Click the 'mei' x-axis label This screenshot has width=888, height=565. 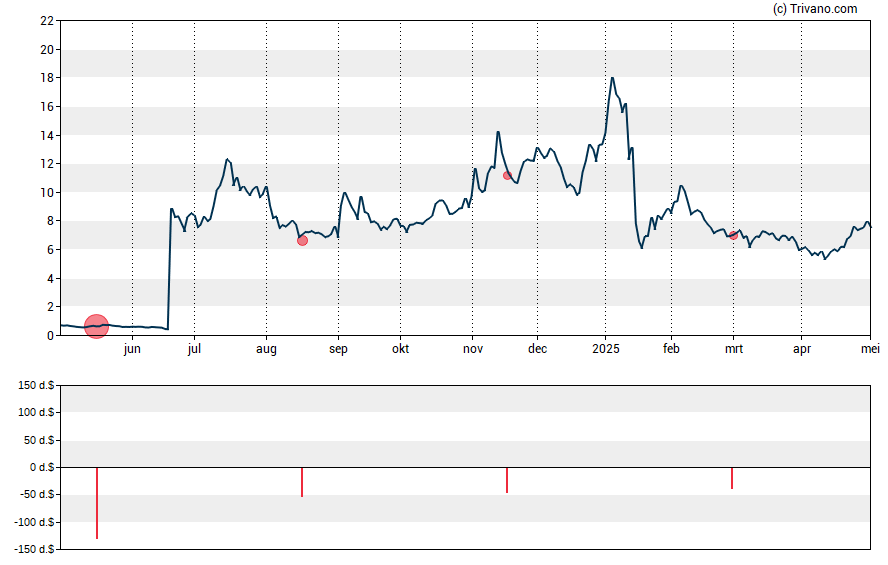pos(870,349)
